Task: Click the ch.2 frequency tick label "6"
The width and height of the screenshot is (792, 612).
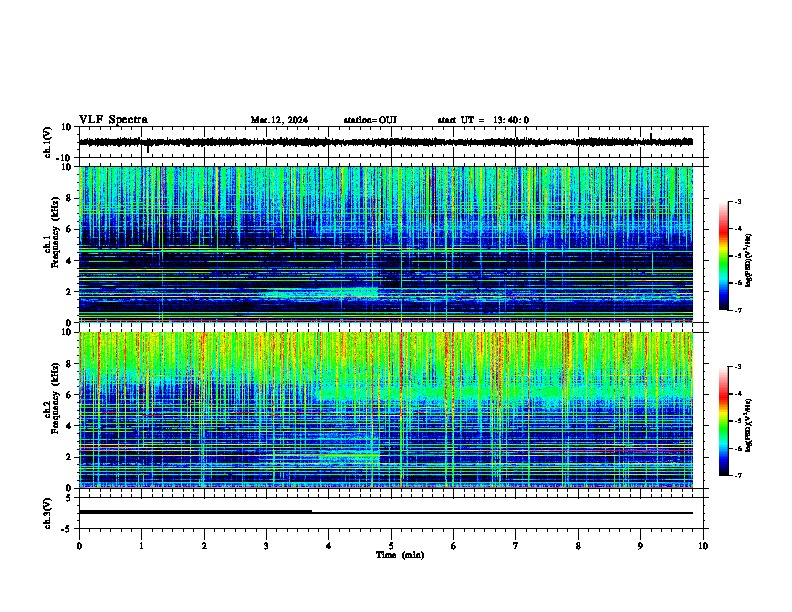Action: coord(69,395)
